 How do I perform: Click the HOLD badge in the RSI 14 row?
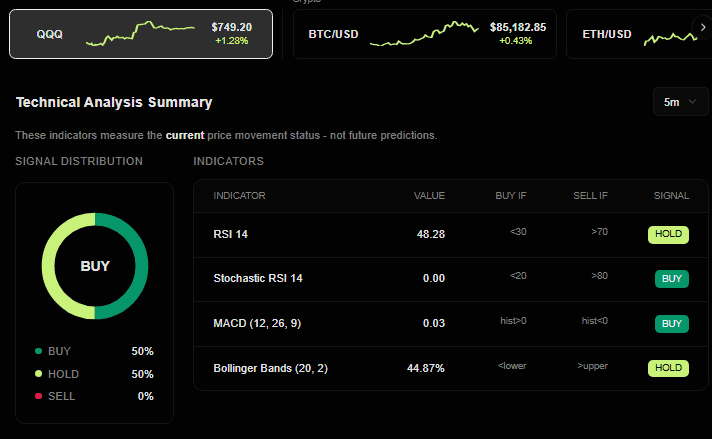click(668, 235)
